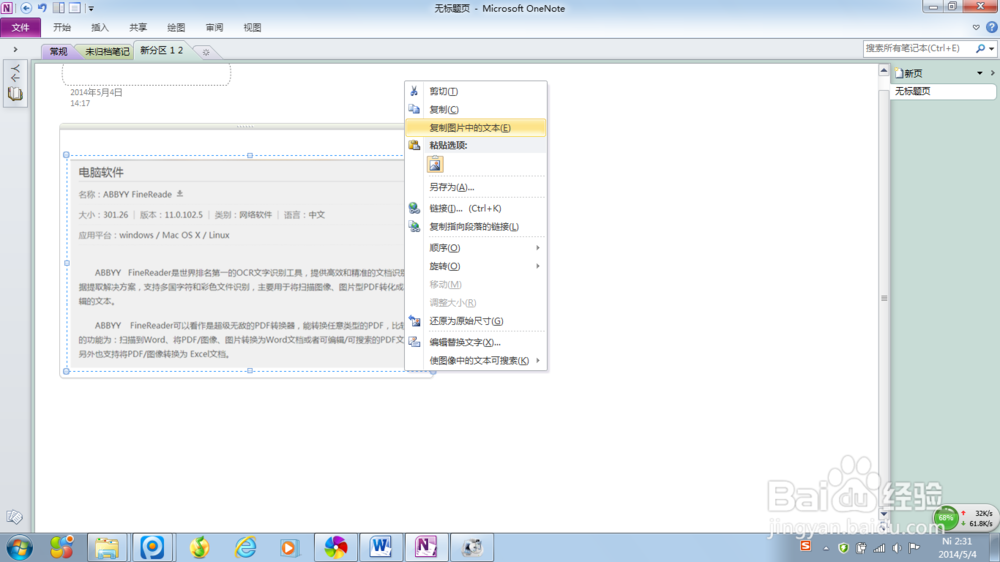Screen dimensions: 1000x562
Task: Open the 视图 ribbon tab
Action: (253, 27)
